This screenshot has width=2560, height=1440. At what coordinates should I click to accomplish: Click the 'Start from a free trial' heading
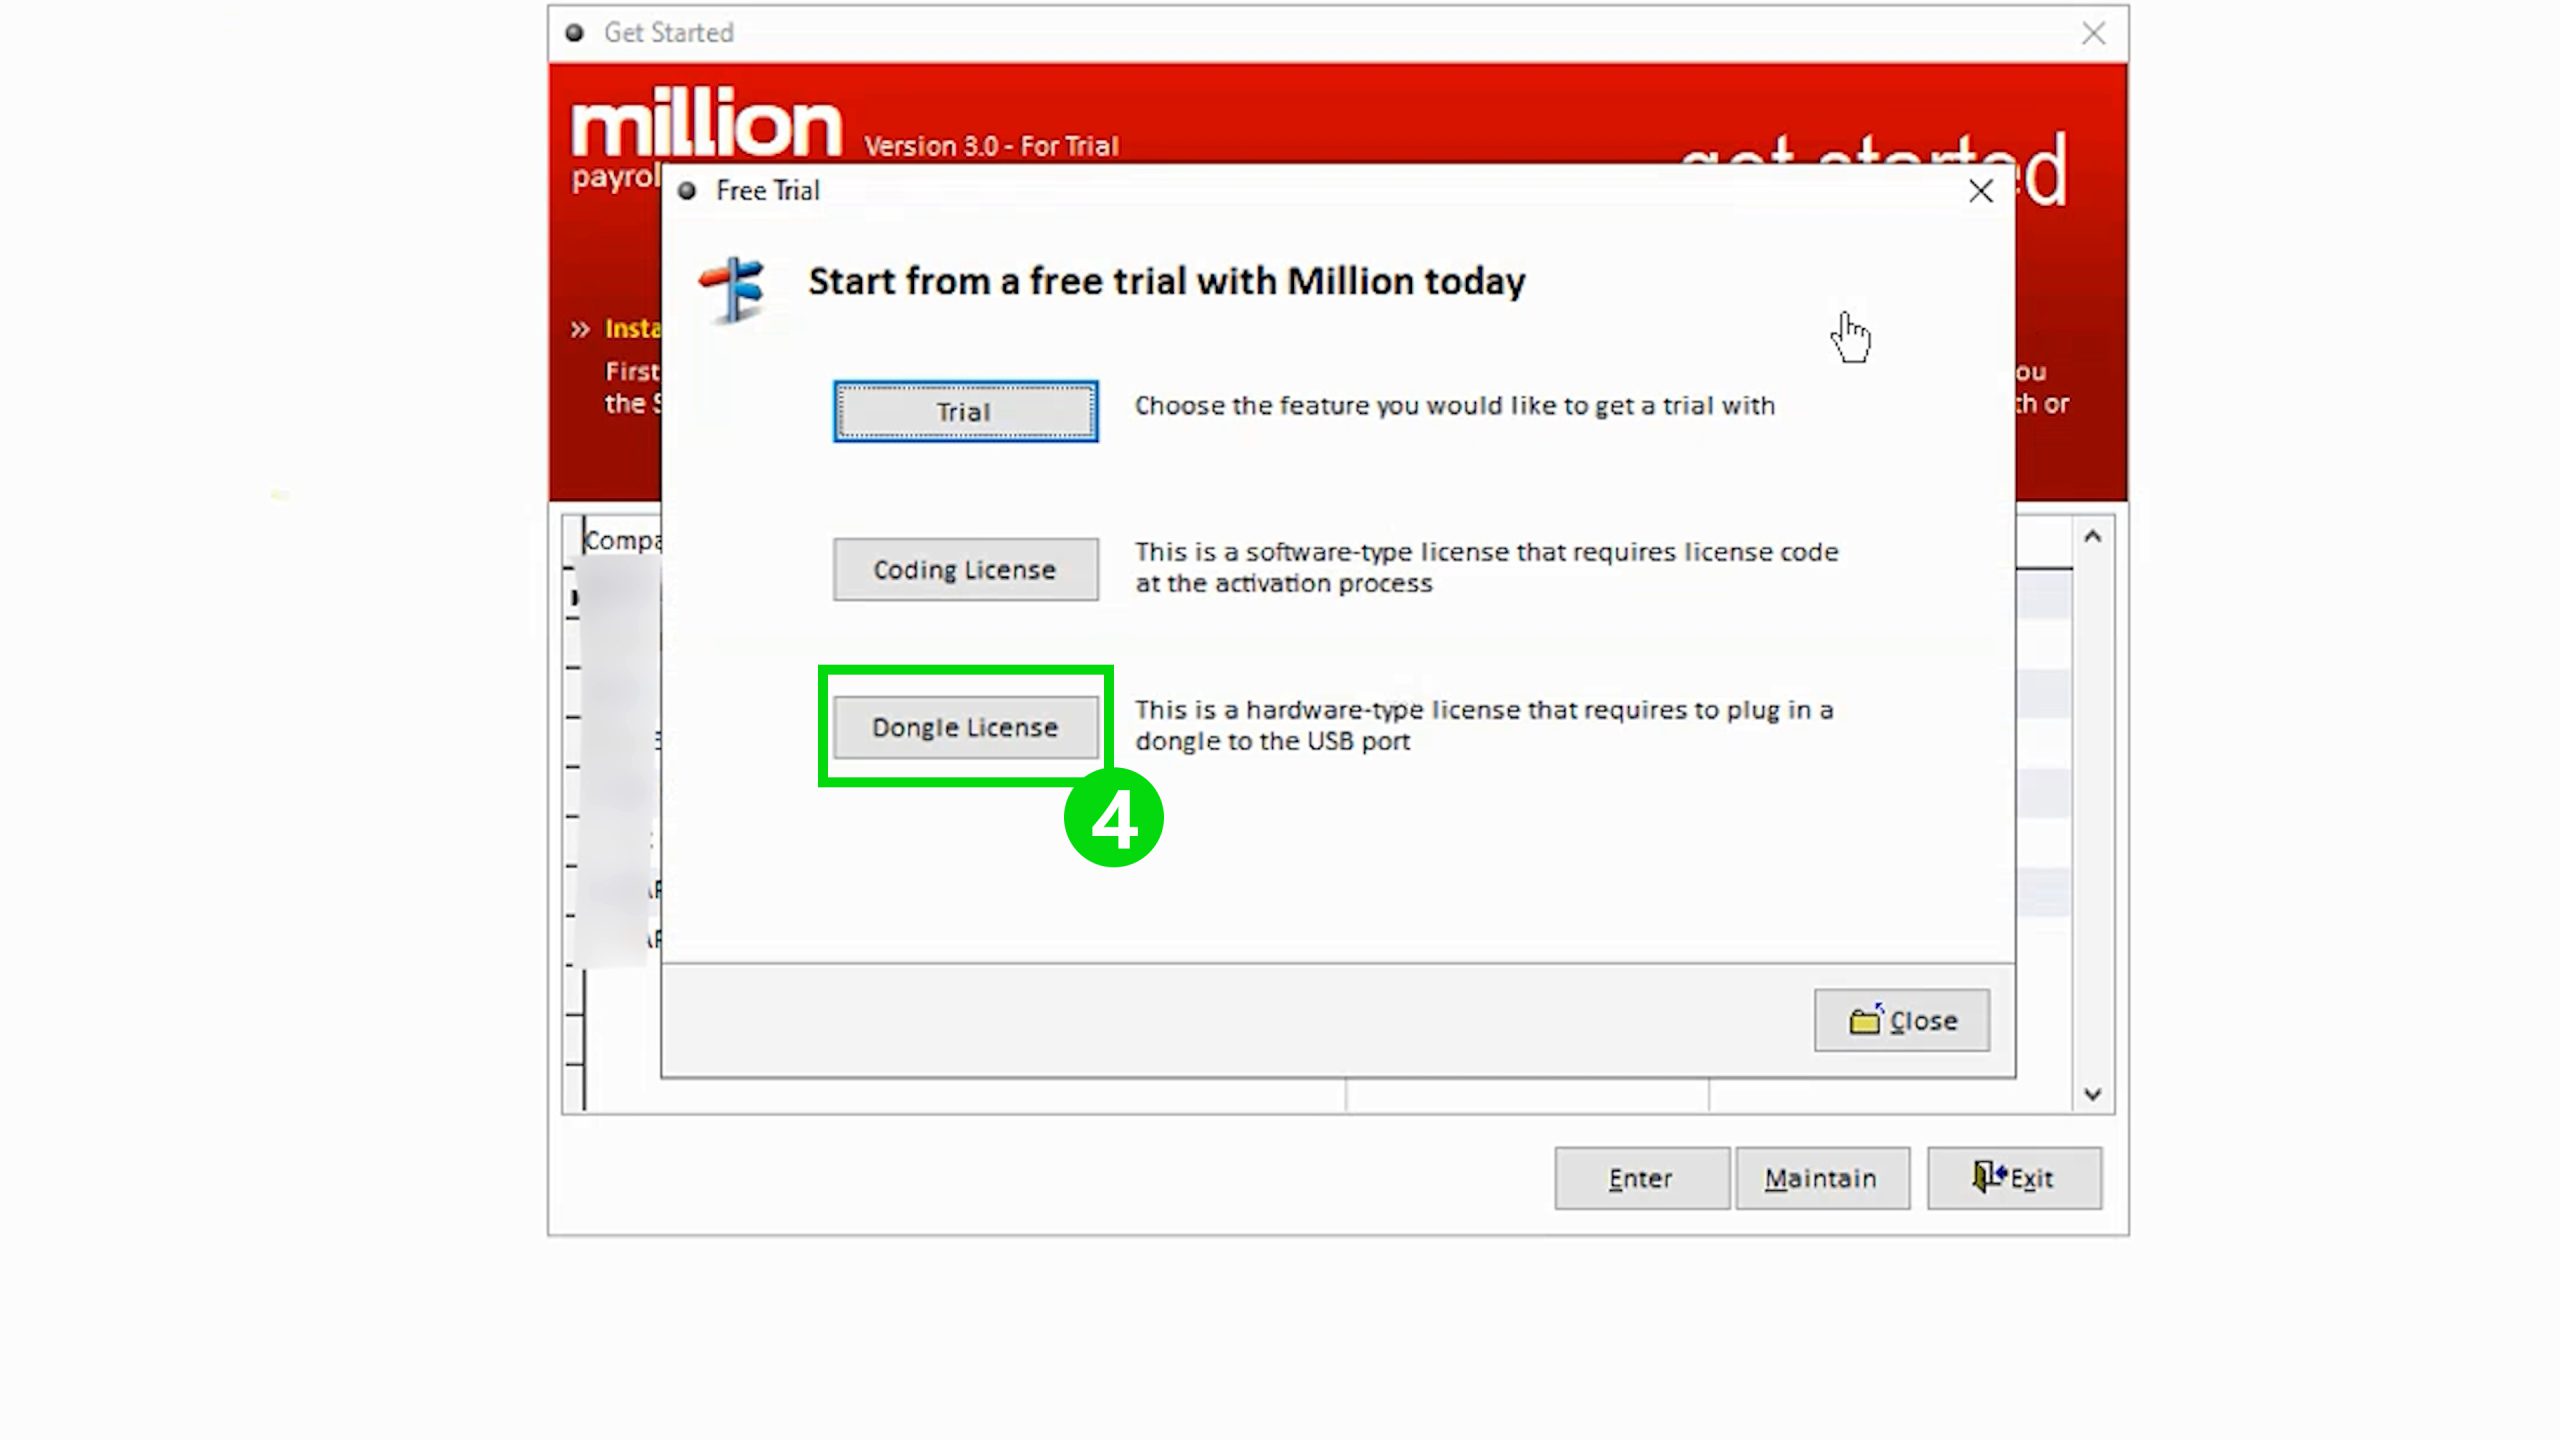(x=1166, y=281)
